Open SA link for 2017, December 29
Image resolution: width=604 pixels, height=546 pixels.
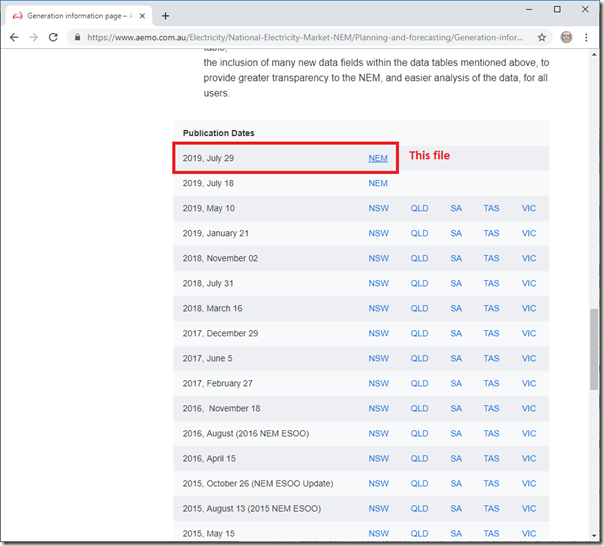tap(456, 334)
